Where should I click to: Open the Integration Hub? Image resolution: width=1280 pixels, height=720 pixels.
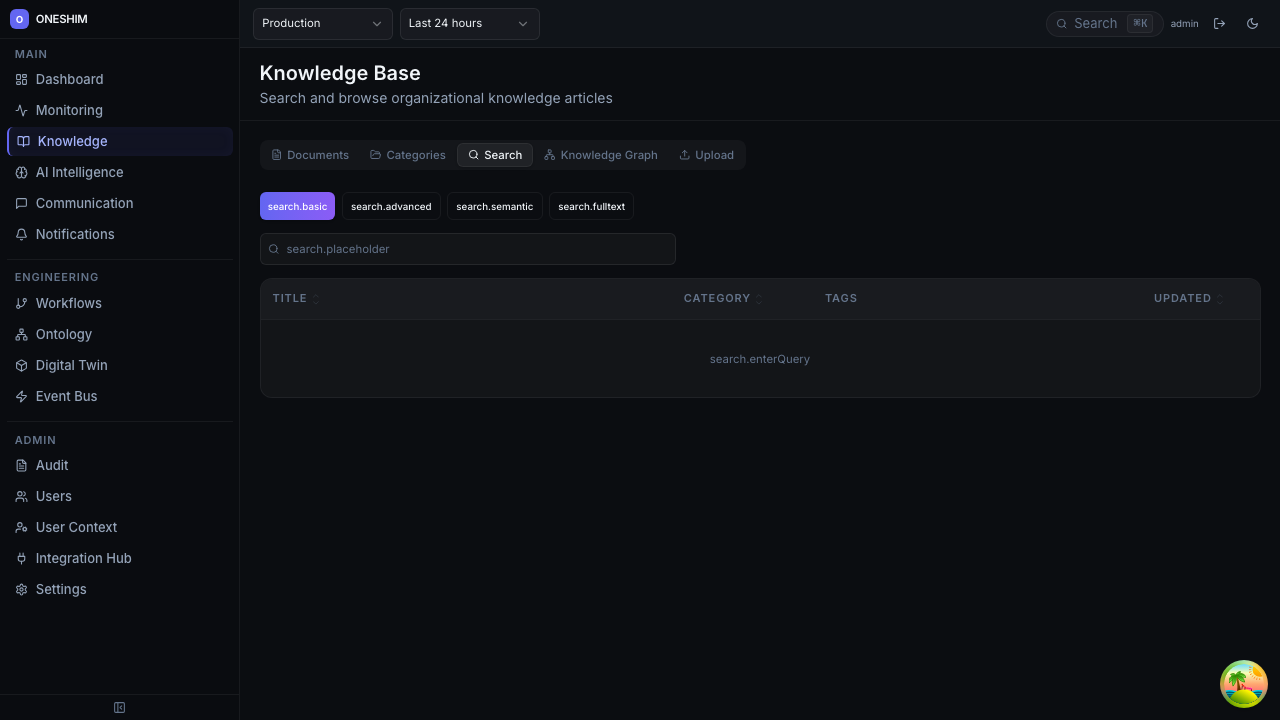pyautogui.click(x=83, y=558)
